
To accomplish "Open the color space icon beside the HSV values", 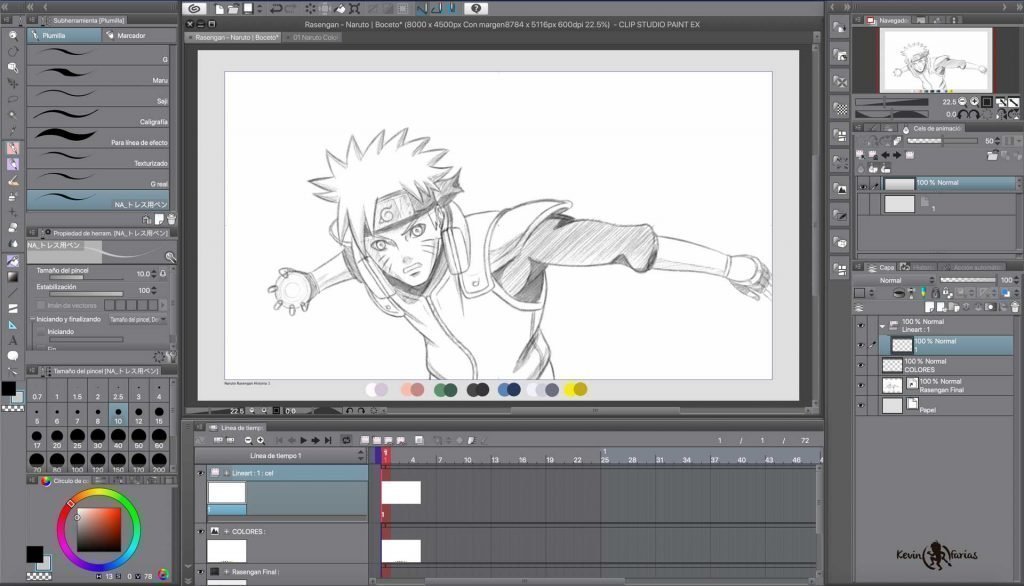I will coord(163,574).
